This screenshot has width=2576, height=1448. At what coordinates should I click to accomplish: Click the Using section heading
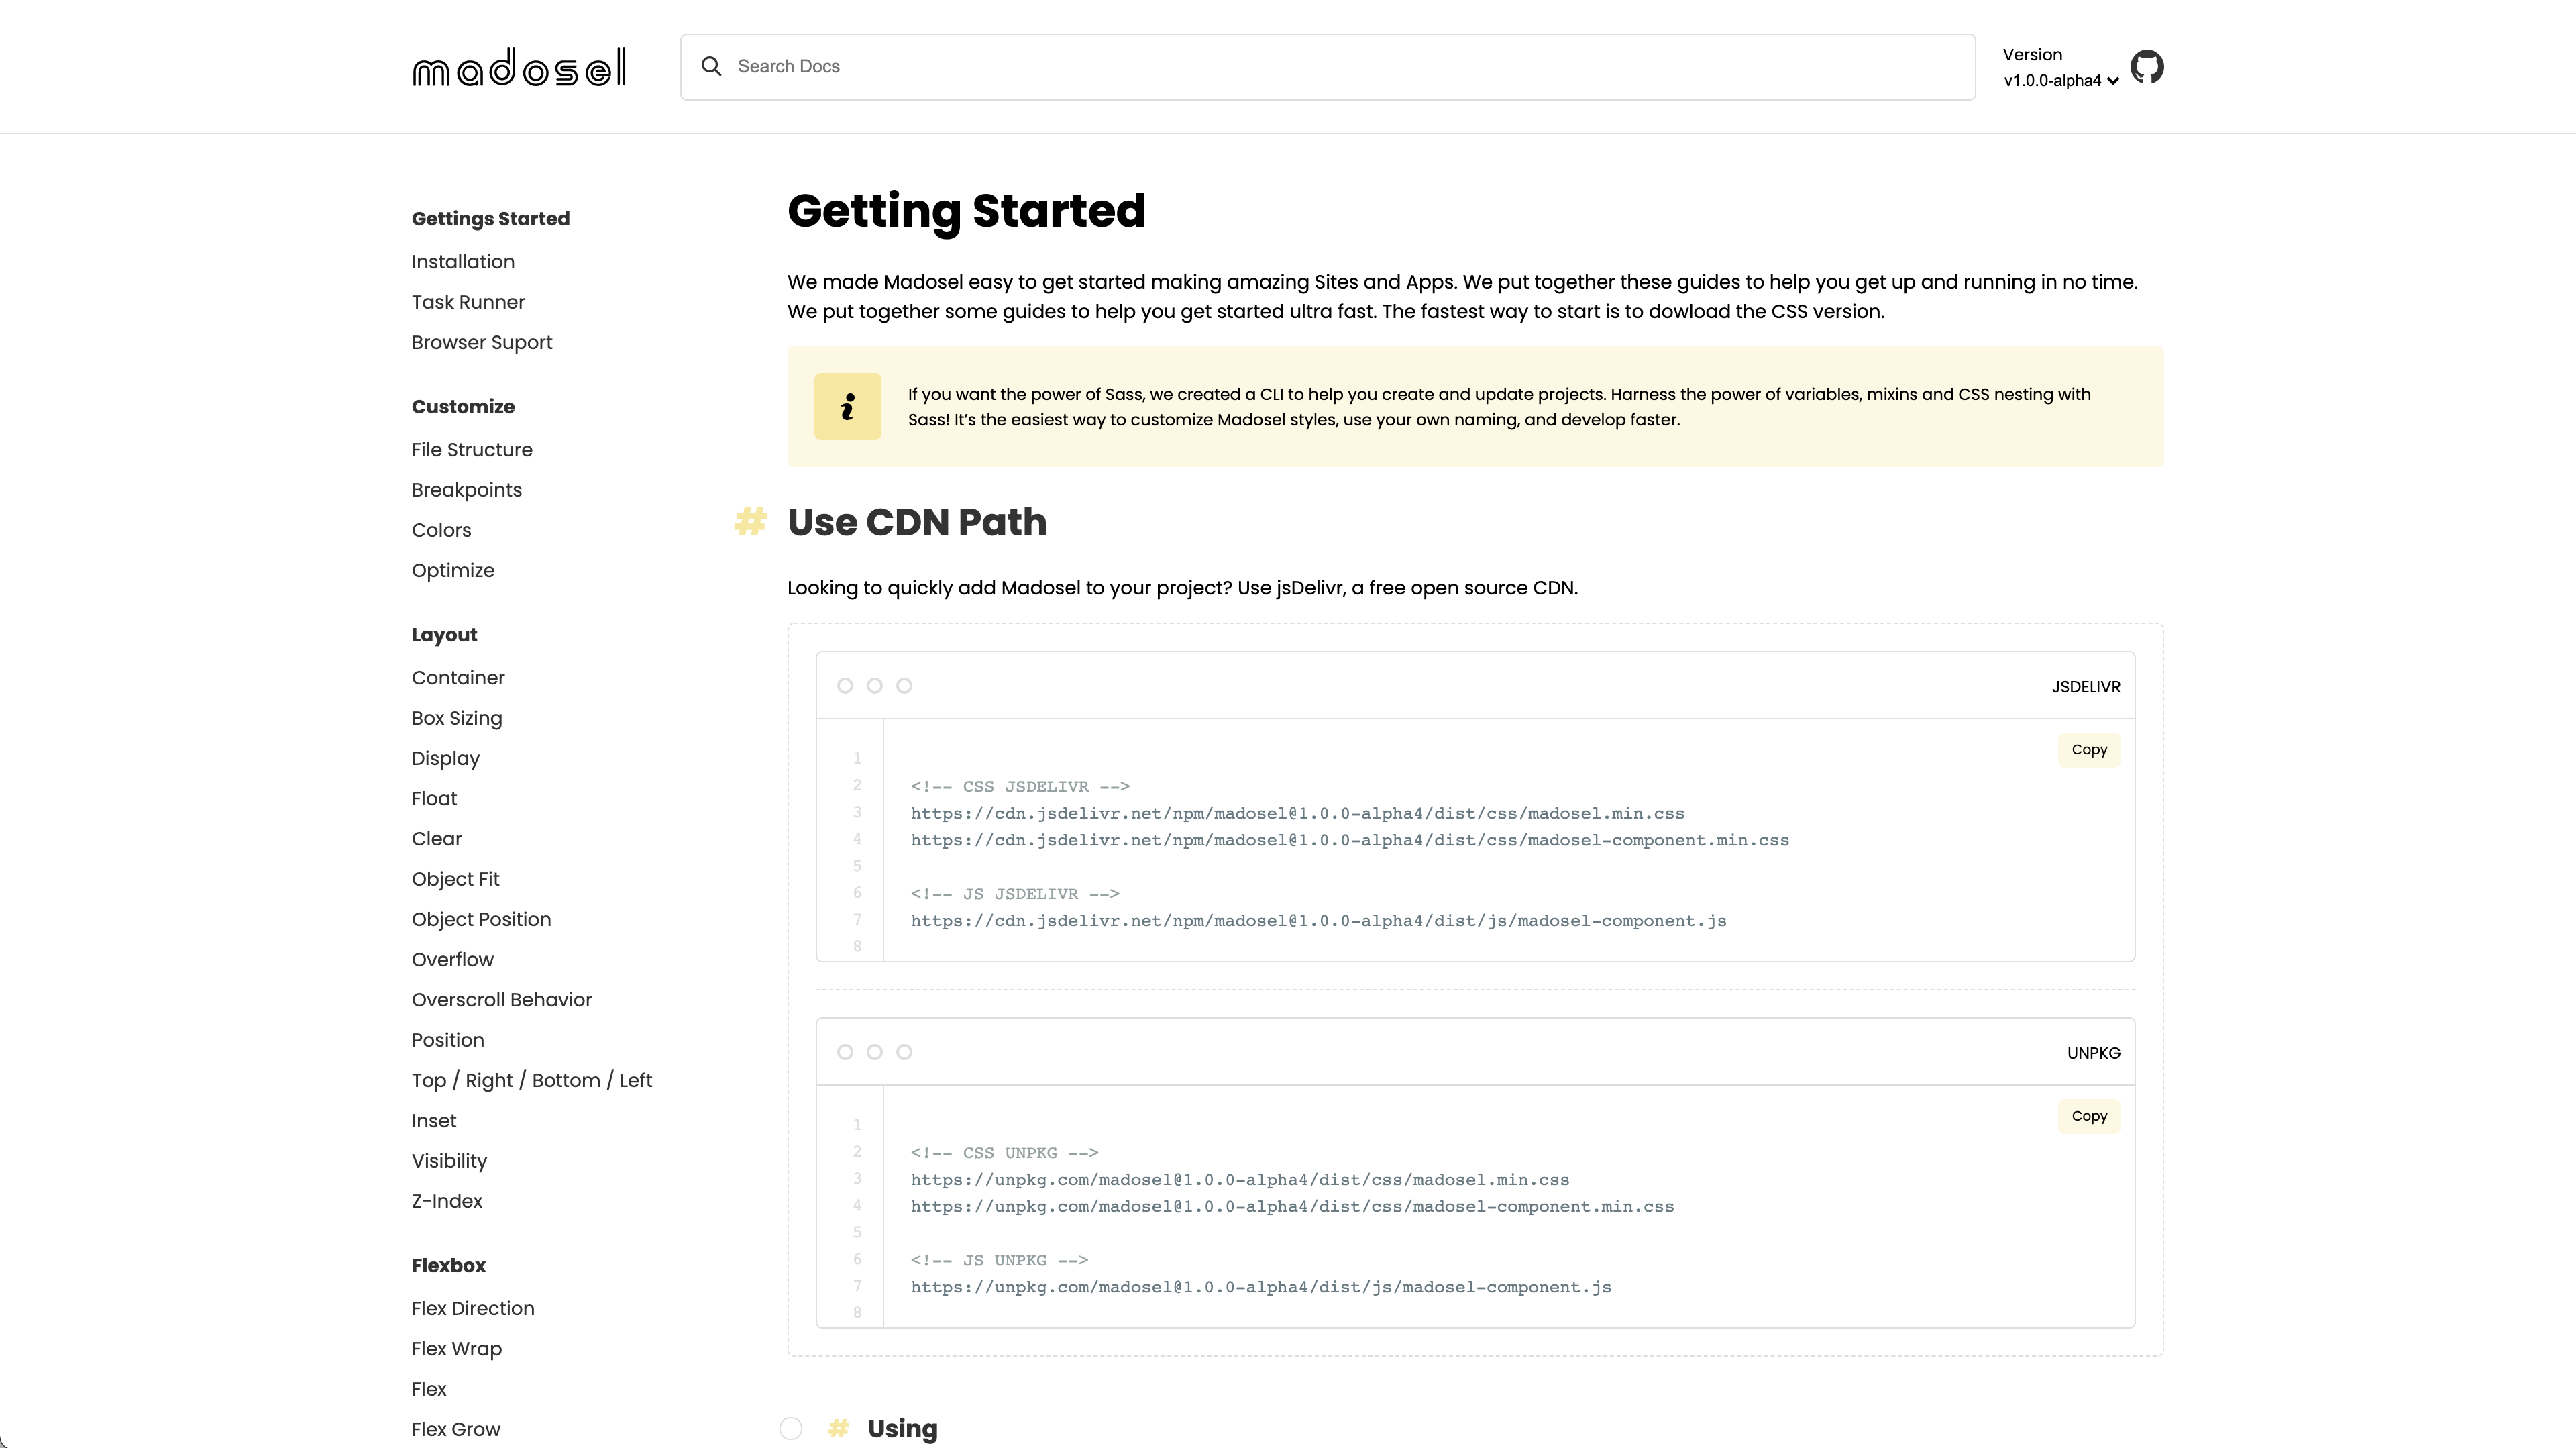coord(902,1429)
